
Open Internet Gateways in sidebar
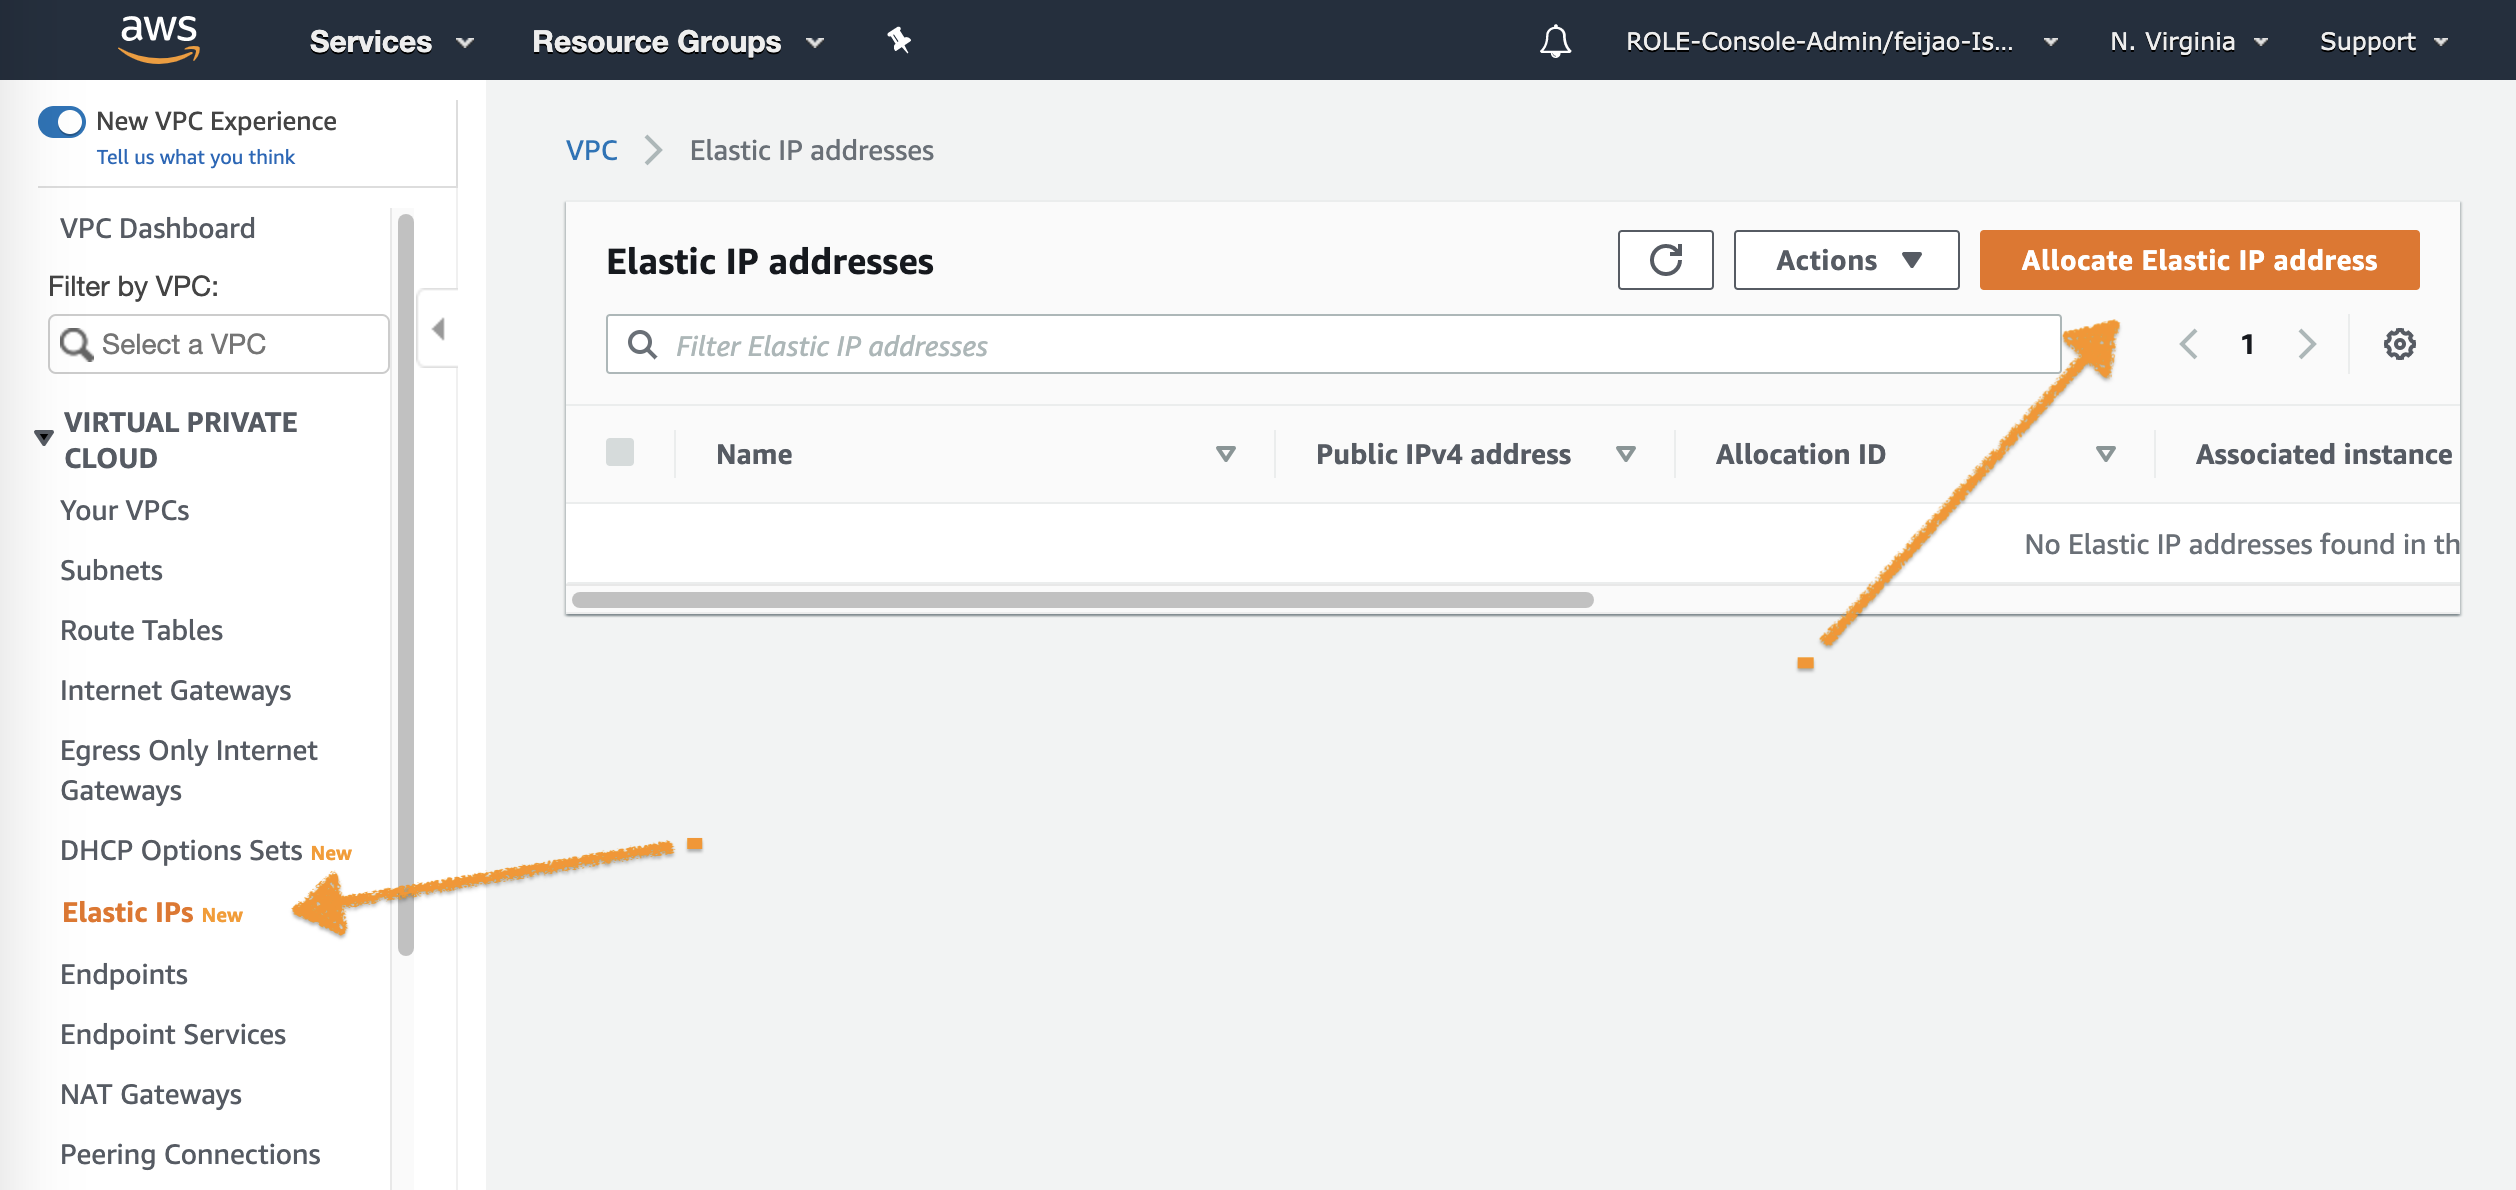175,690
